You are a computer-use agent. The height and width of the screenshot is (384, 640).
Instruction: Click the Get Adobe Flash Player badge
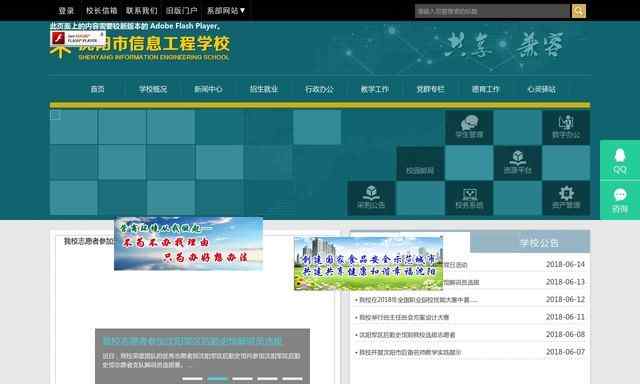78,39
